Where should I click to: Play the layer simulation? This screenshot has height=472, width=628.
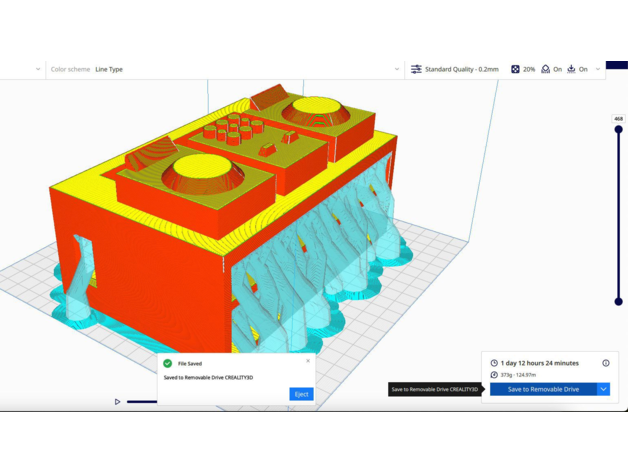(x=118, y=402)
